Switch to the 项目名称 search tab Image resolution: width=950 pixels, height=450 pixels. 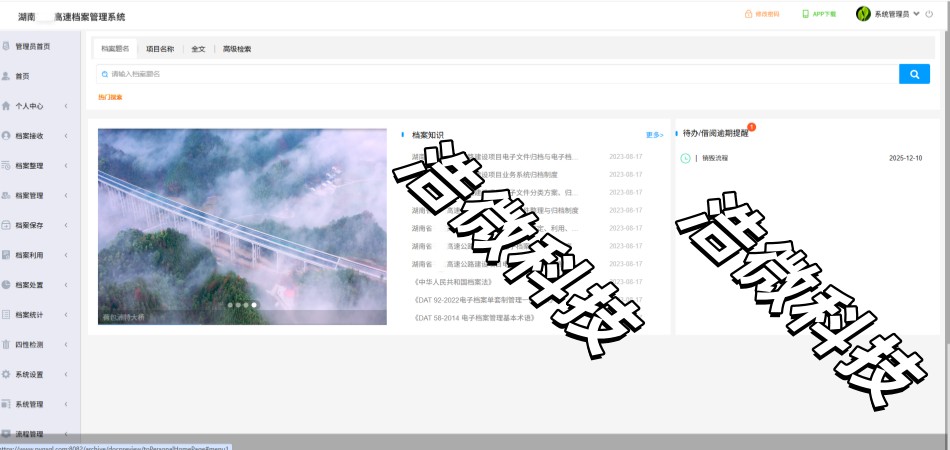(160, 49)
